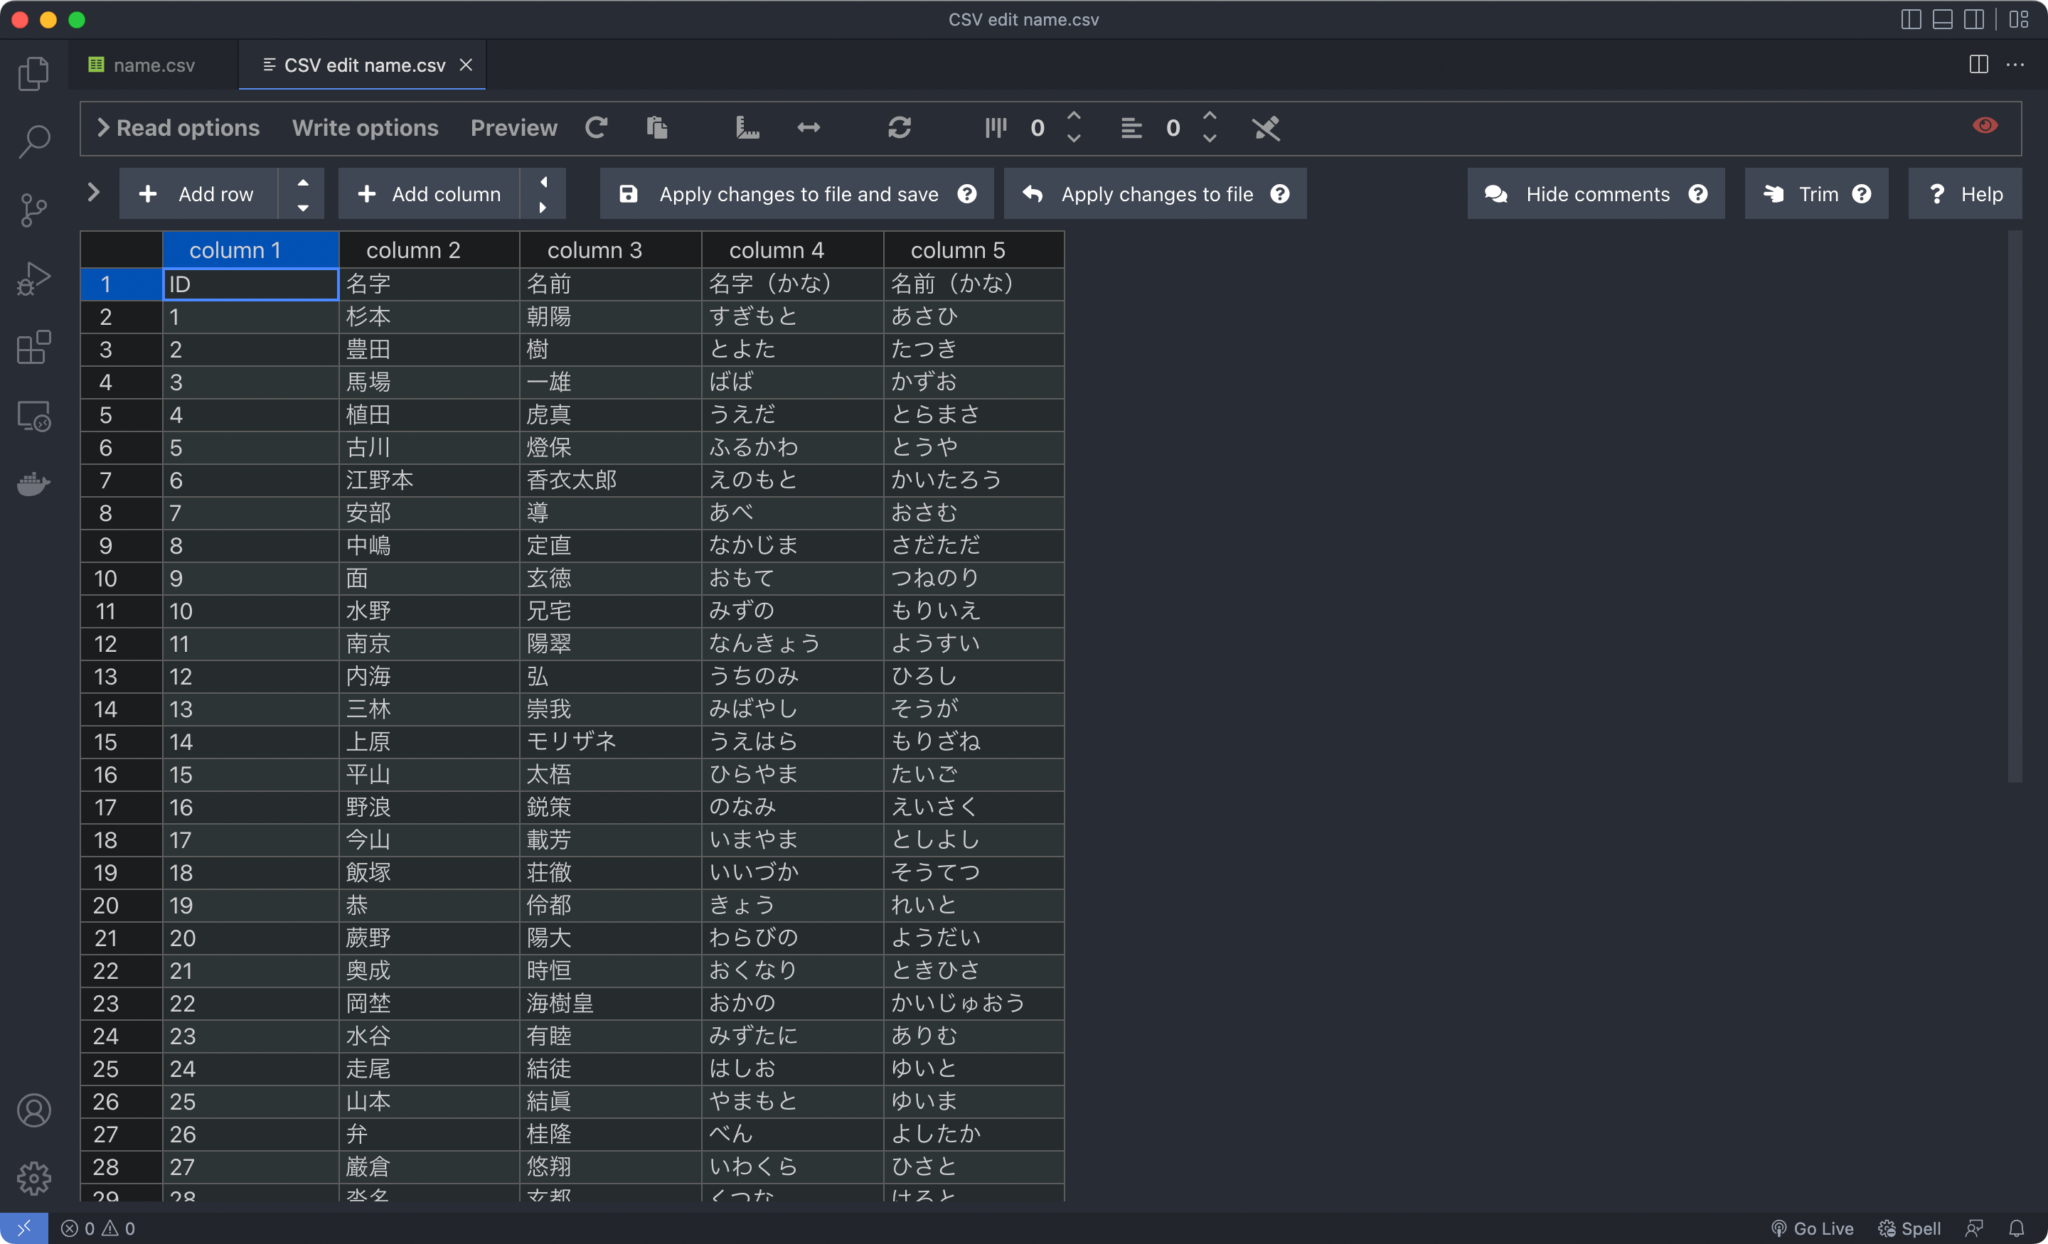Open the Search icon in the sidebar
The image size is (2048, 1244).
coord(33,141)
